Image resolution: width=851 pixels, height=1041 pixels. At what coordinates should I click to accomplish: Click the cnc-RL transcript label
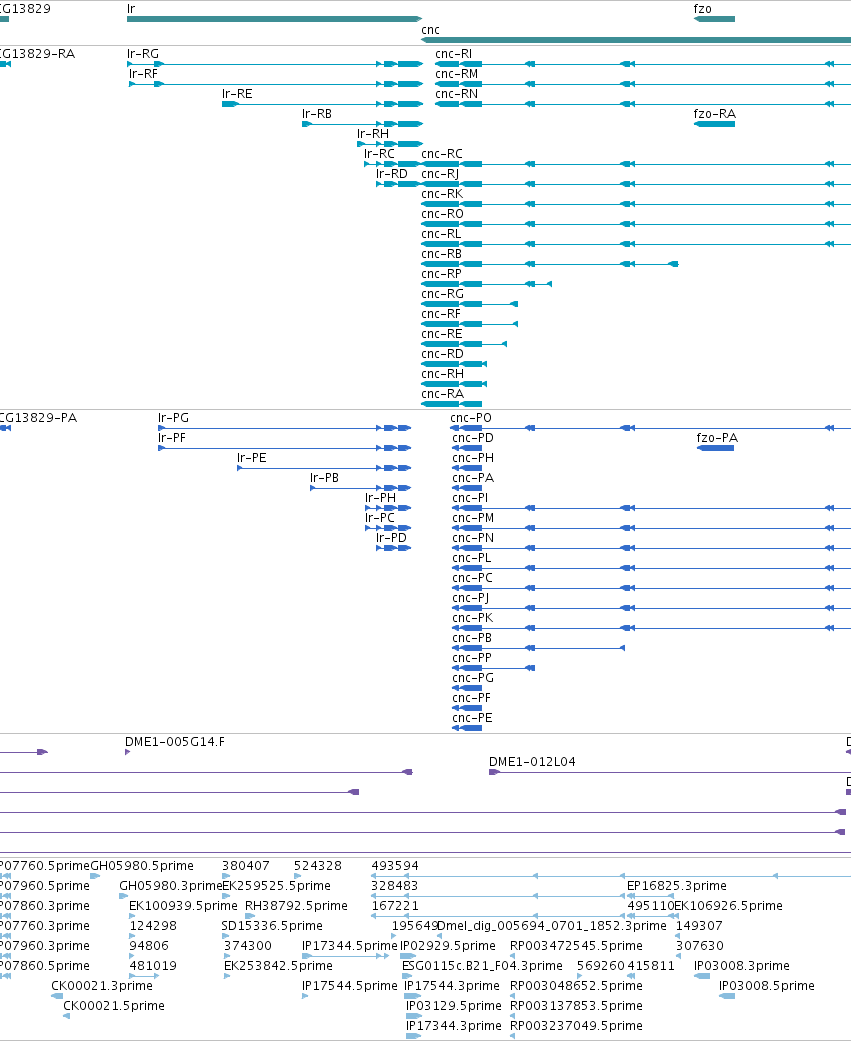[x=441, y=233]
